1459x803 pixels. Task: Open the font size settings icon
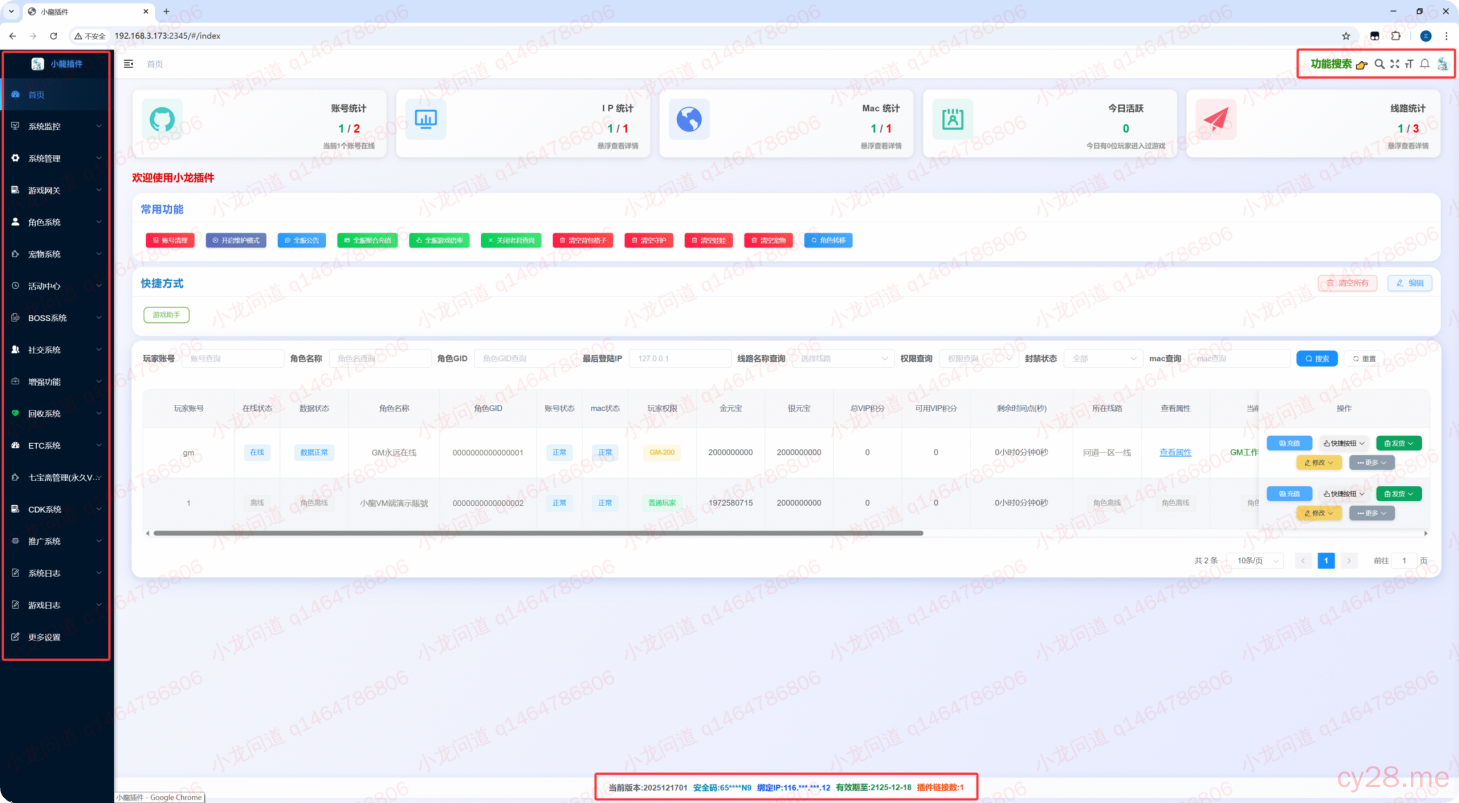1409,64
